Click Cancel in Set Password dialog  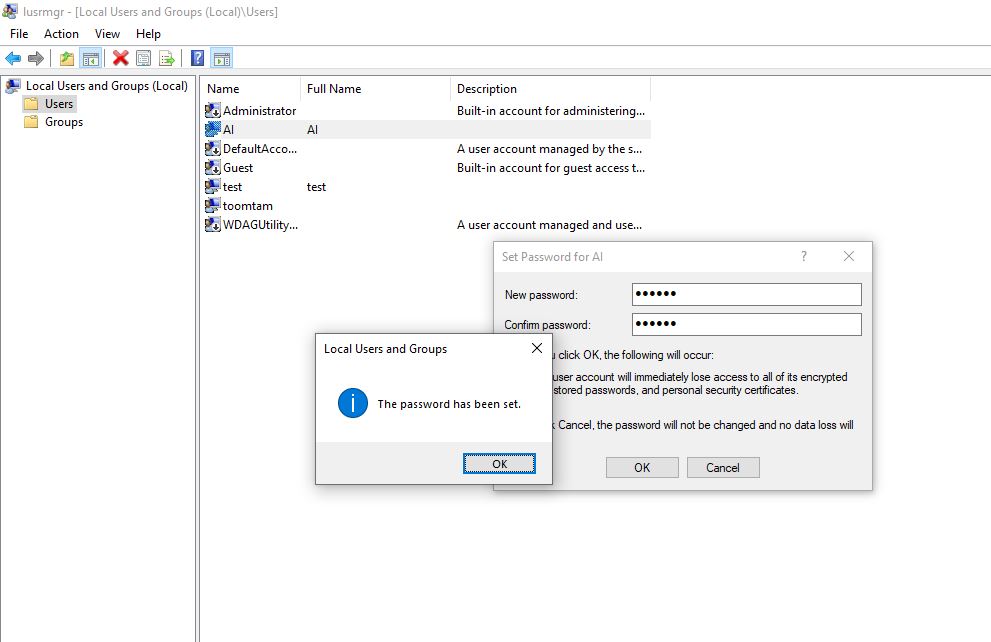(723, 468)
